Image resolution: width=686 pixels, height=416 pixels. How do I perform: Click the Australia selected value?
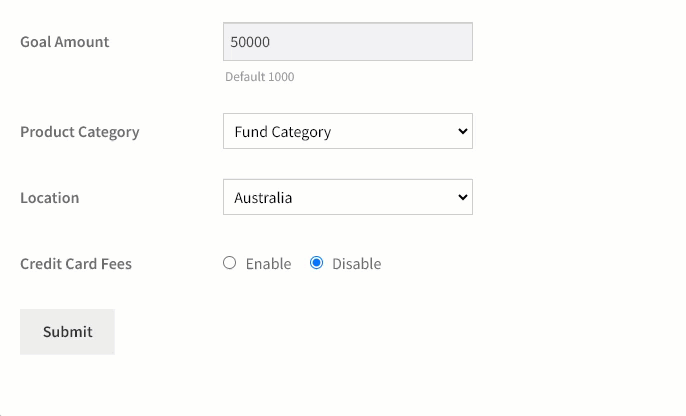point(263,198)
